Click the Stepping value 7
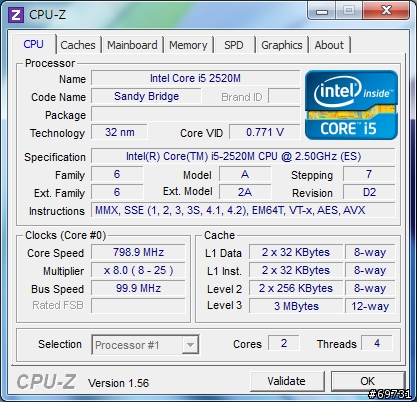The width and height of the screenshot is (417, 402). click(369, 174)
